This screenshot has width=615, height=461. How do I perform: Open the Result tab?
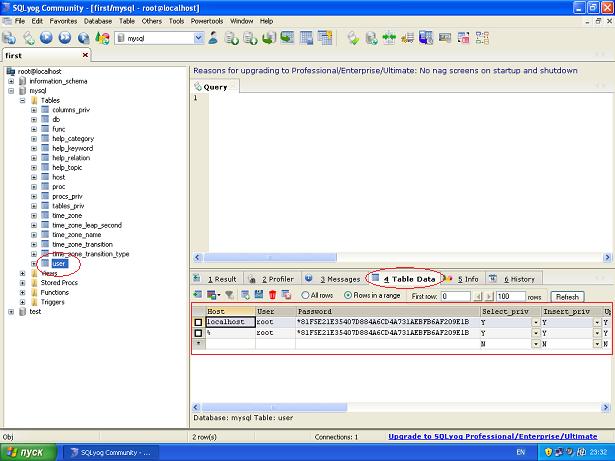tap(217, 279)
